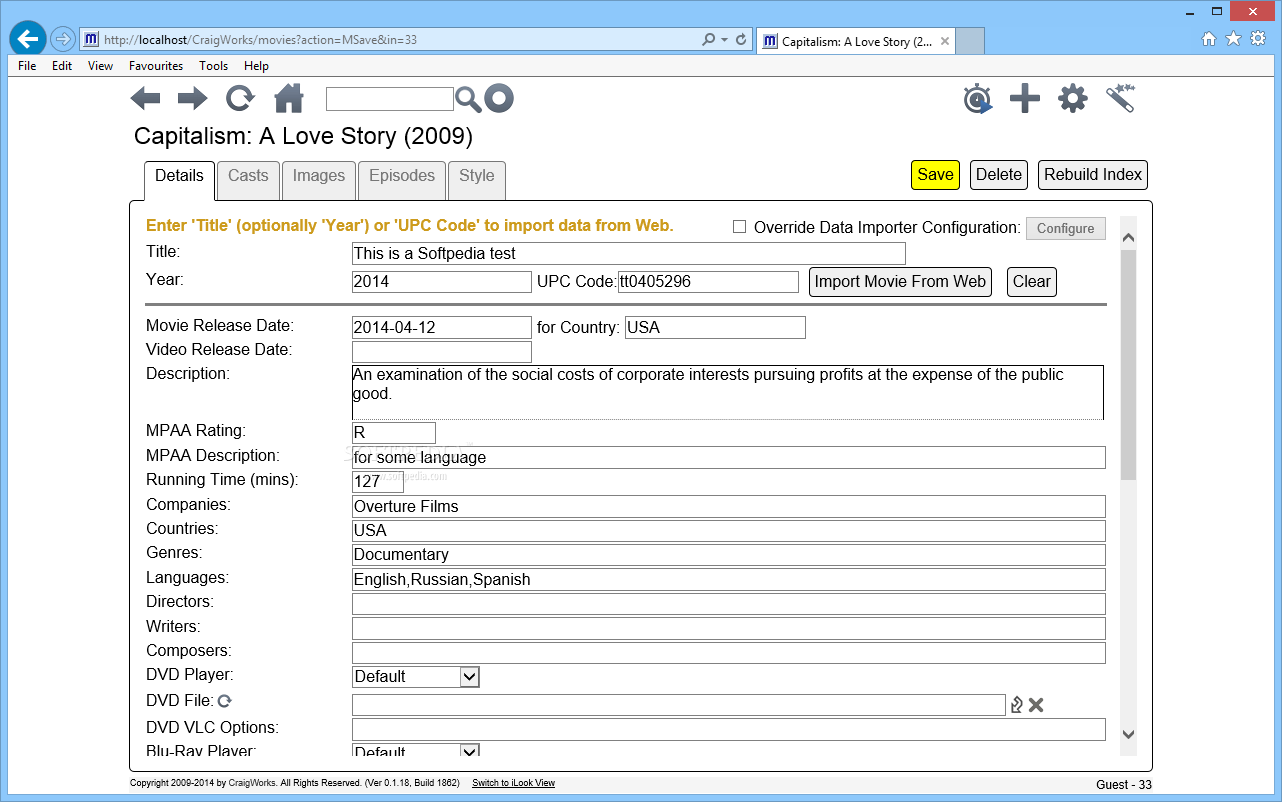Open browser favorites star icon
Image resolution: width=1282 pixels, height=802 pixels.
(x=1233, y=39)
